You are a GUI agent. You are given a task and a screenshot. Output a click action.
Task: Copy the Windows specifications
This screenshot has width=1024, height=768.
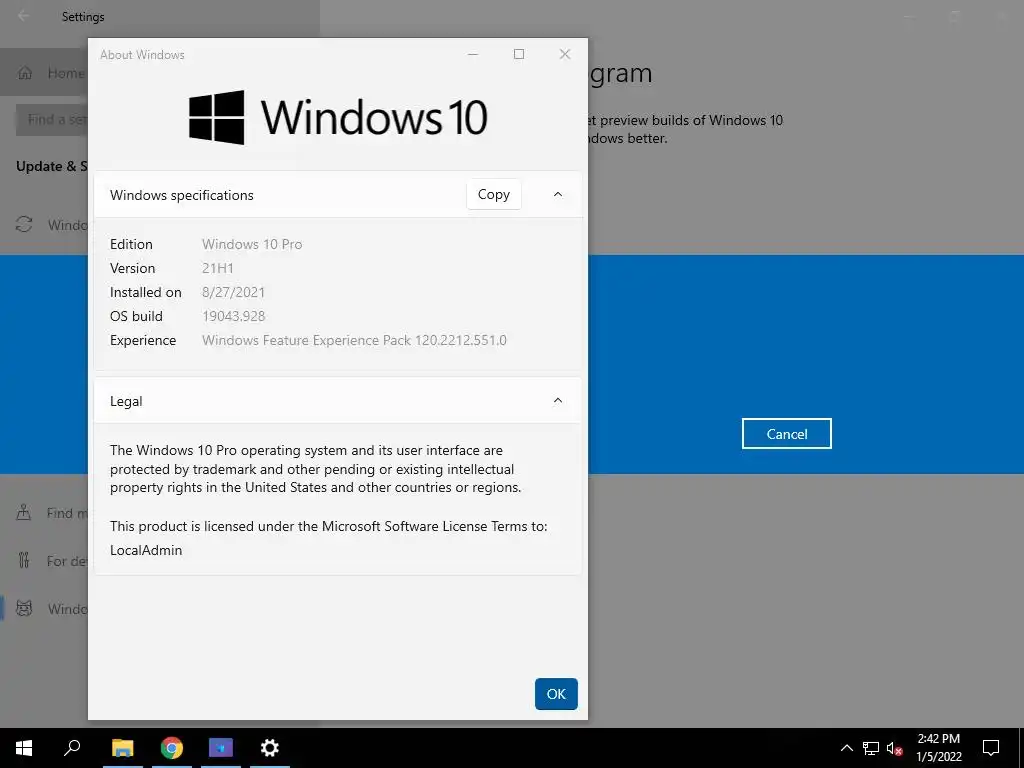[x=494, y=195]
